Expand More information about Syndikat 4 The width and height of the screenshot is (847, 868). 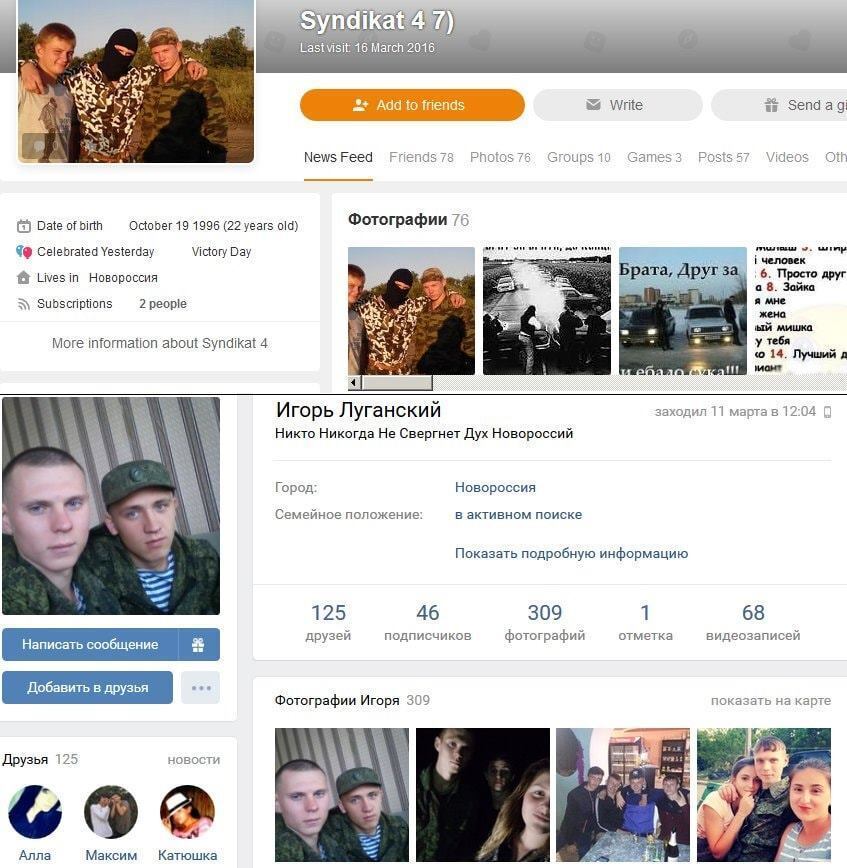(159, 343)
